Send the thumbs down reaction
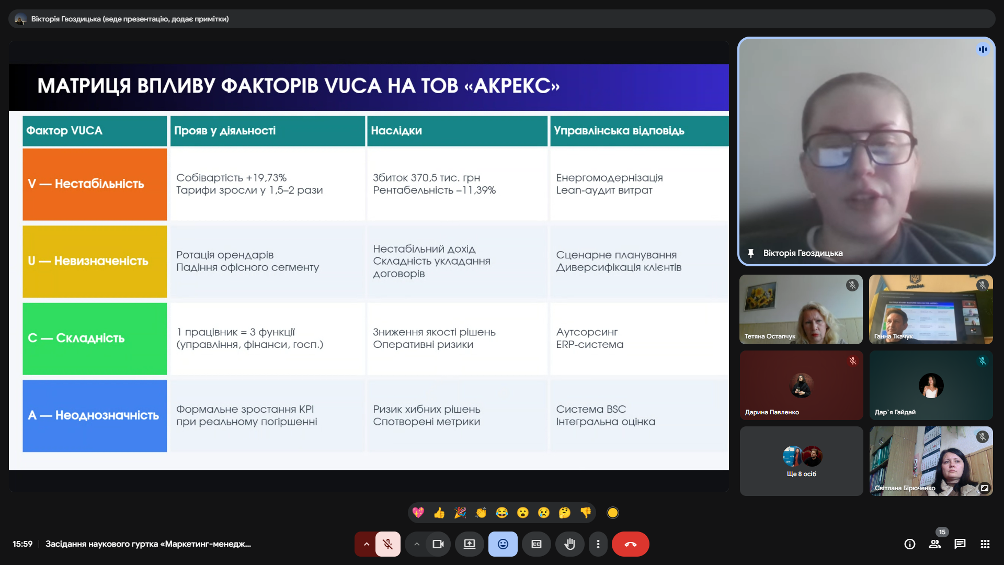 (x=586, y=513)
